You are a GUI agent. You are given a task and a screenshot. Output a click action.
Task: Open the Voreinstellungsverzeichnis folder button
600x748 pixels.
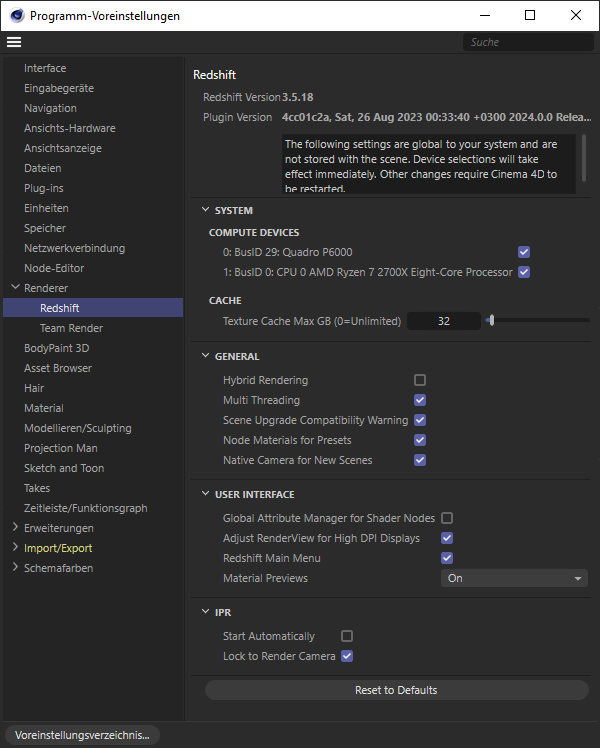(x=81, y=735)
